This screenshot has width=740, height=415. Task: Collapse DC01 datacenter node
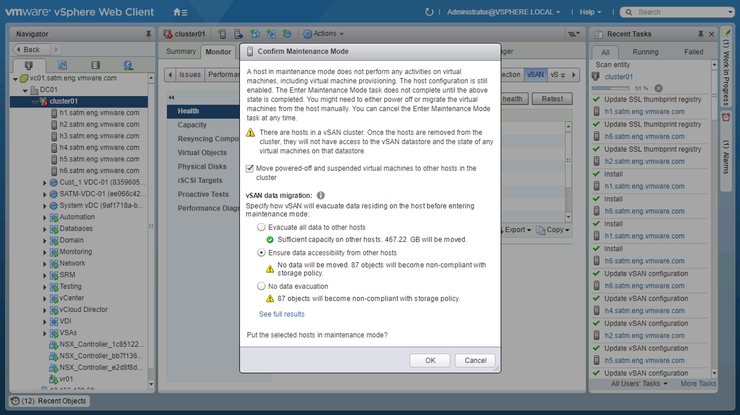tap(25, 90)
